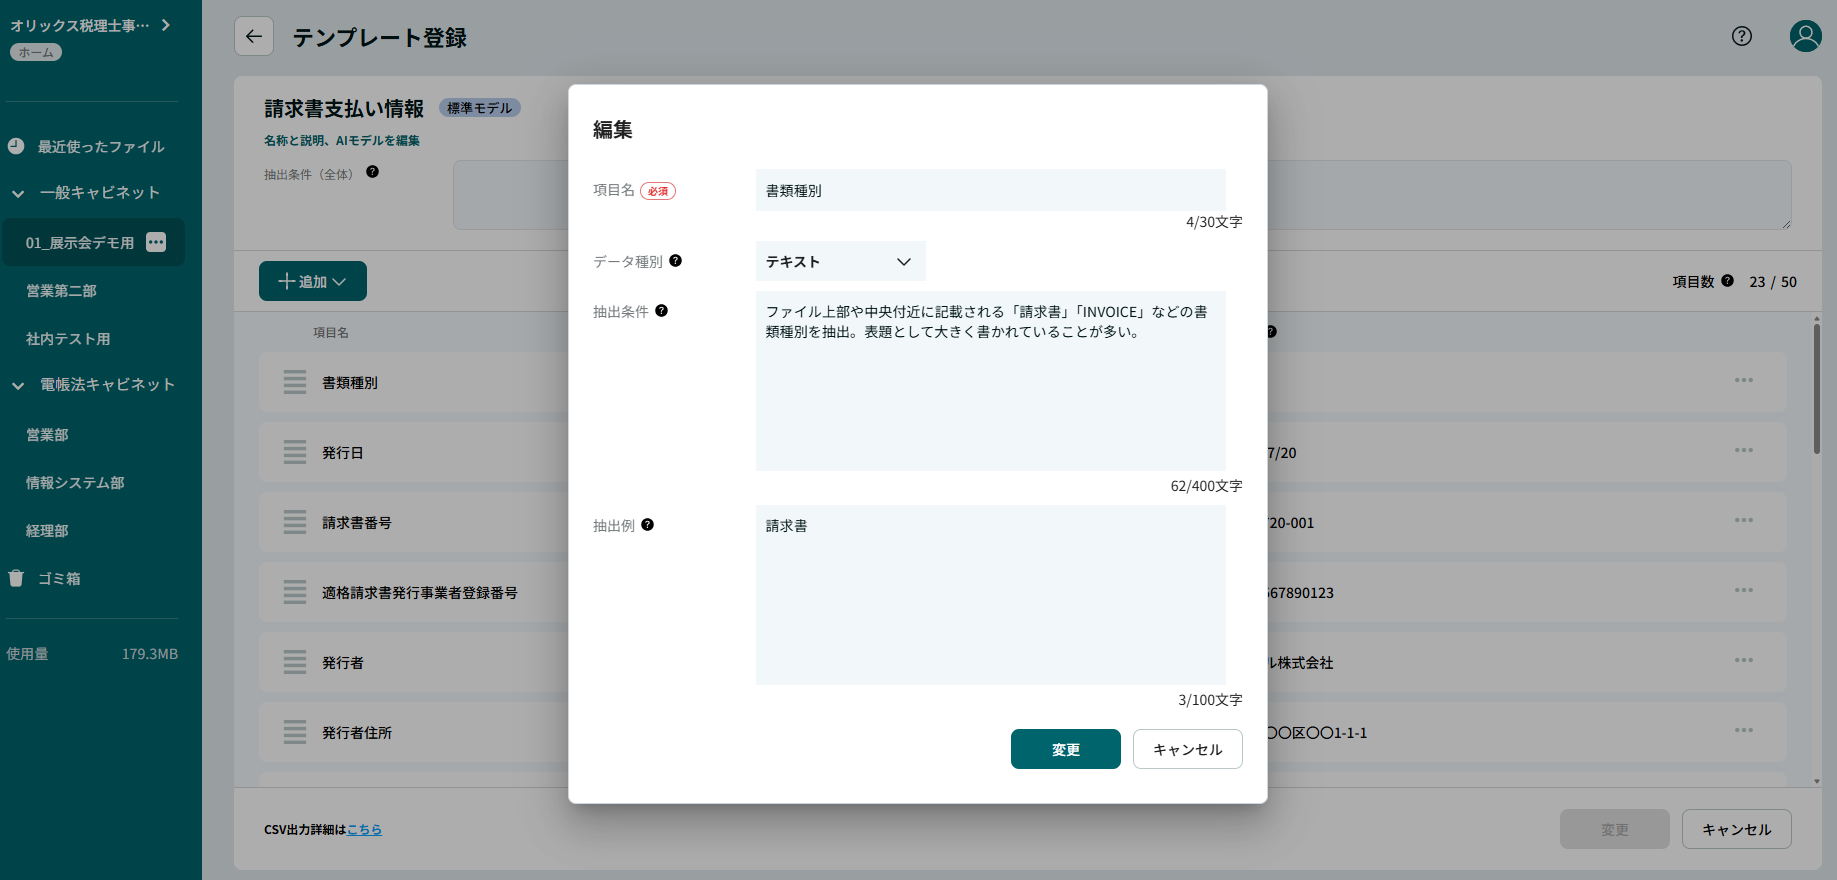Select 社内テスト用 in sidebar
The width and height of the screenshot is (1837, 880).
68,338
